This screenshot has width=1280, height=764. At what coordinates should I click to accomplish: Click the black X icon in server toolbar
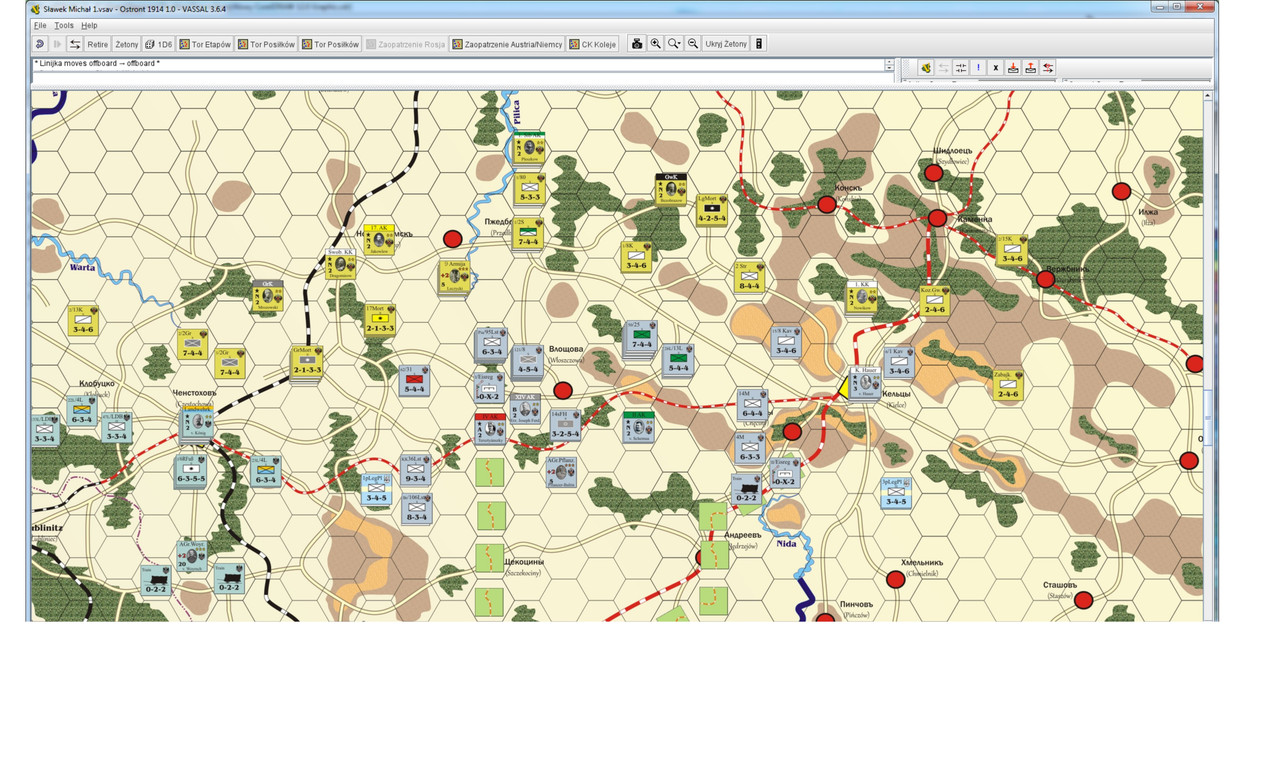[995, 68]
